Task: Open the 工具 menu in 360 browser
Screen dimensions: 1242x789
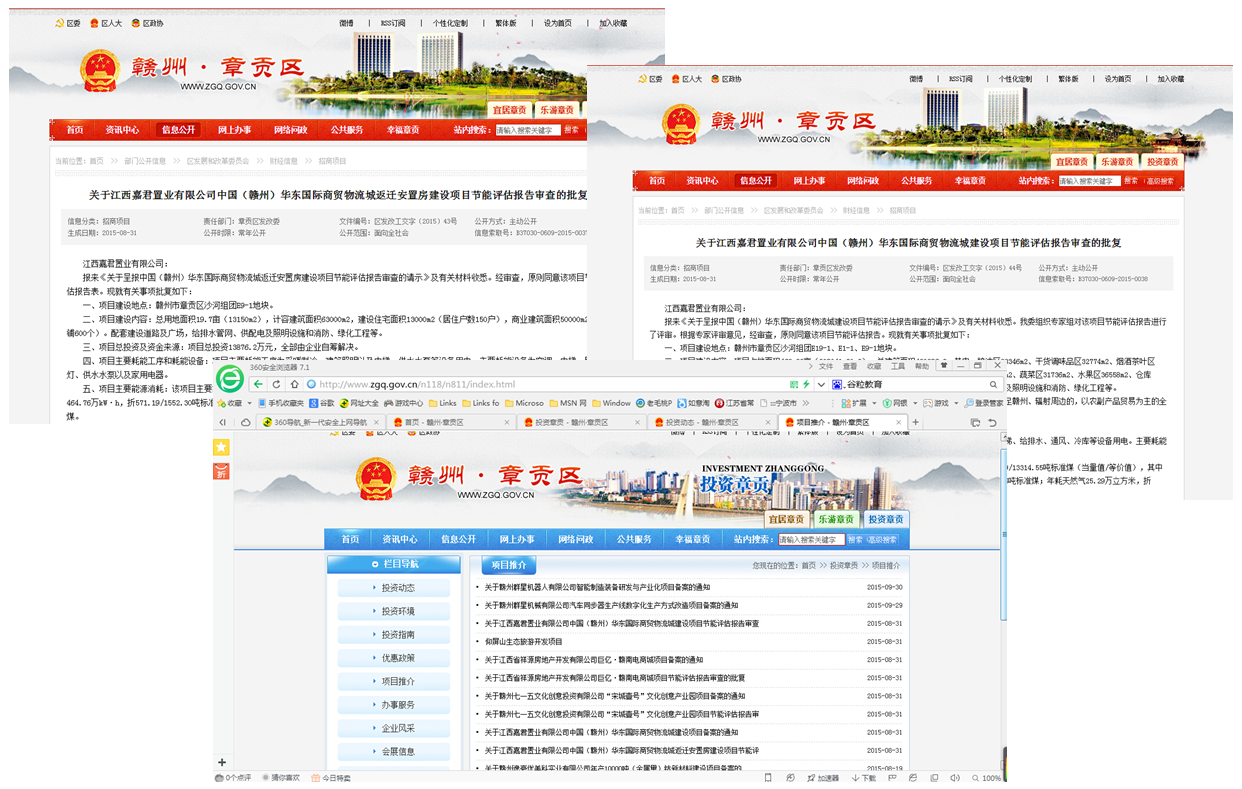Action: pos(898,367)
